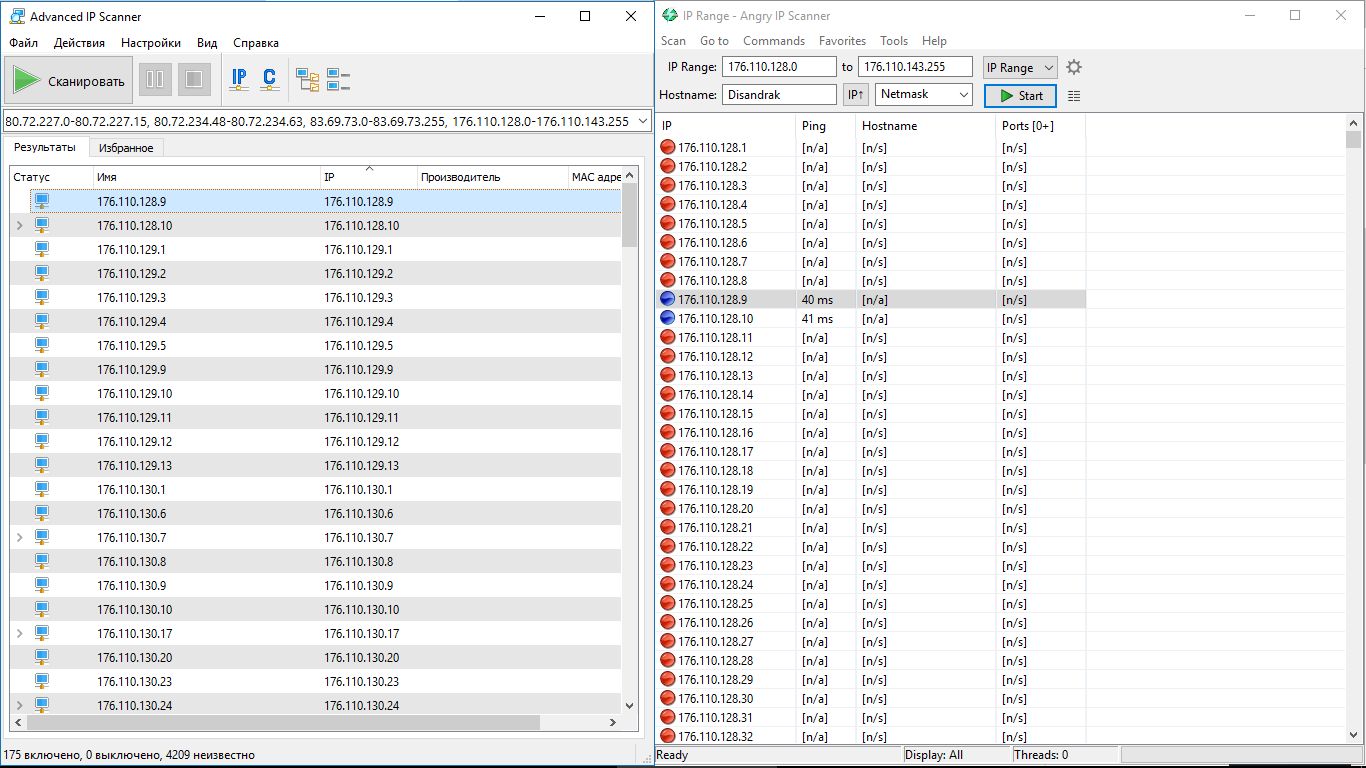Open Angry IP Scanner preferences gear

point(1074,67)
